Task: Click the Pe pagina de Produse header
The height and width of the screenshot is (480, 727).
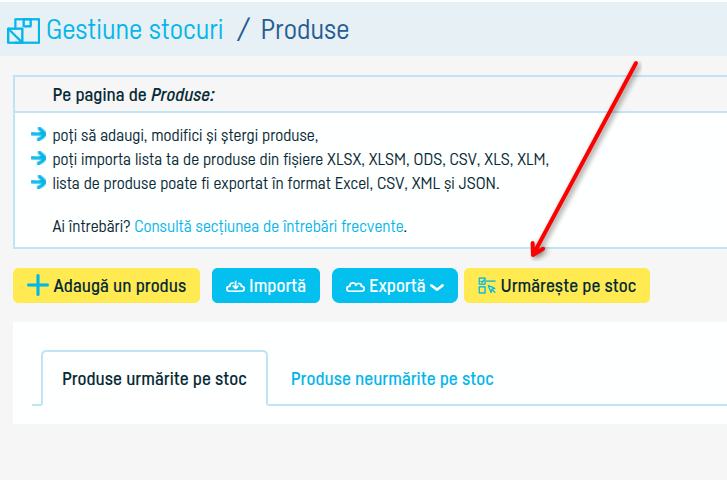Action: click(x=134, y=95)
